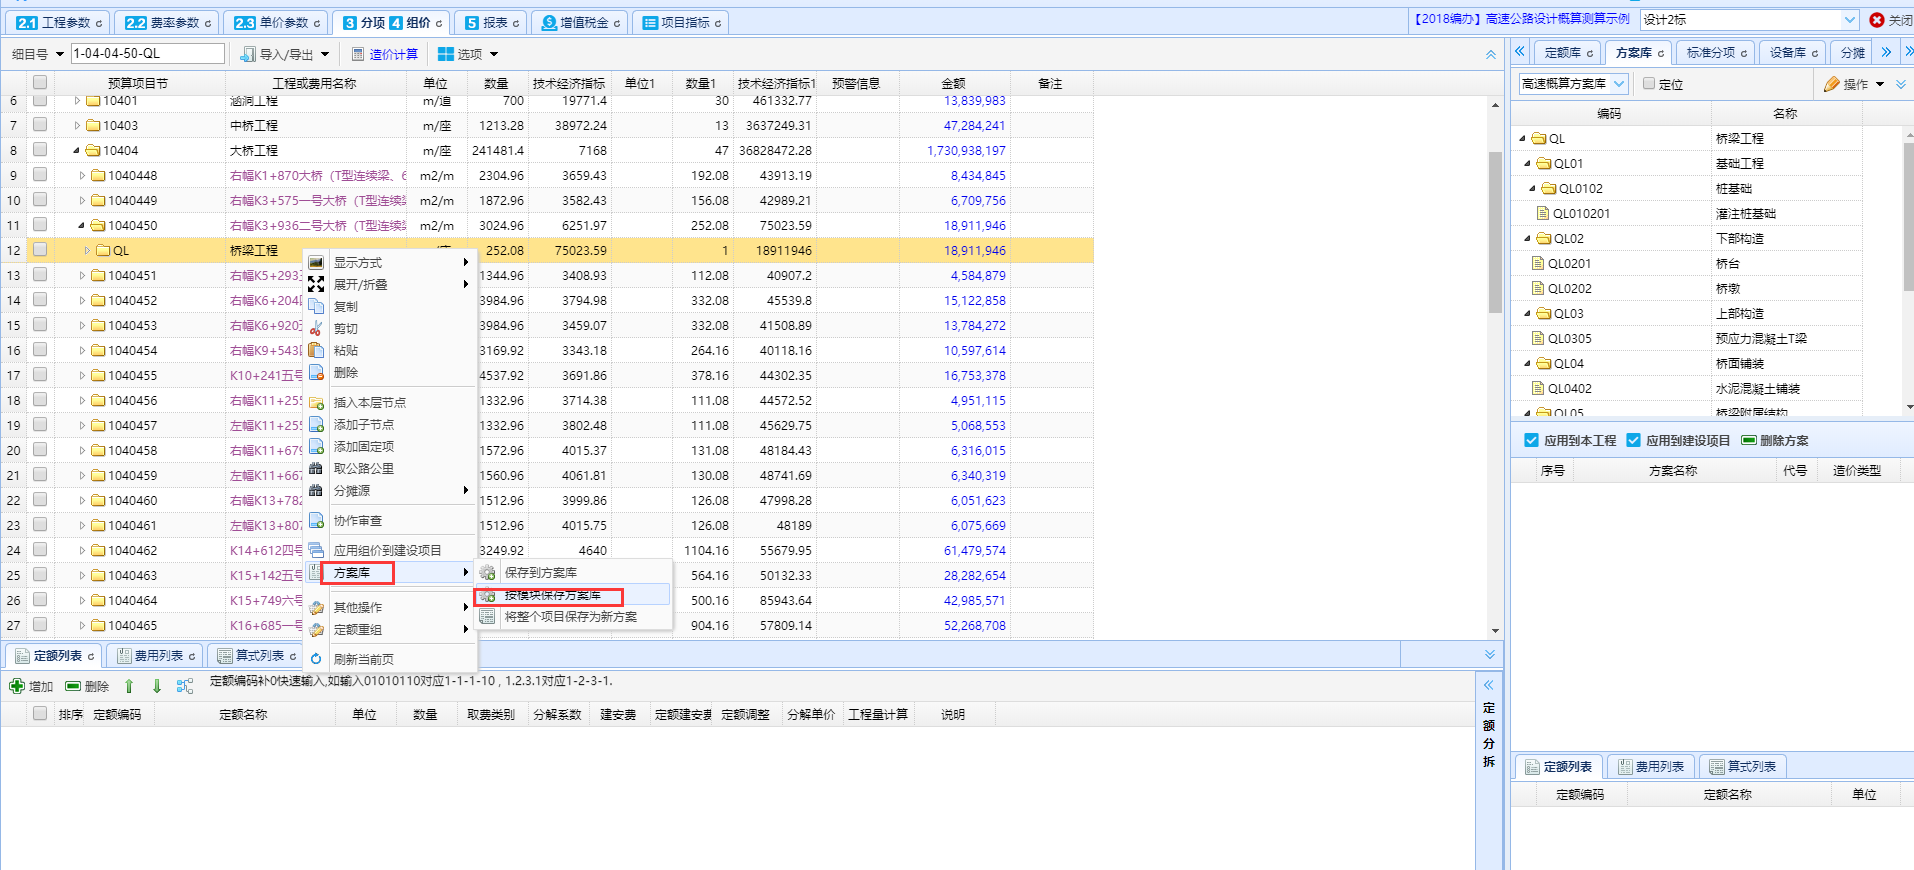1914x870 pixels.
Task: Uncheck 应用到本工程 checkbox
Action: [x=1531, y=440]
